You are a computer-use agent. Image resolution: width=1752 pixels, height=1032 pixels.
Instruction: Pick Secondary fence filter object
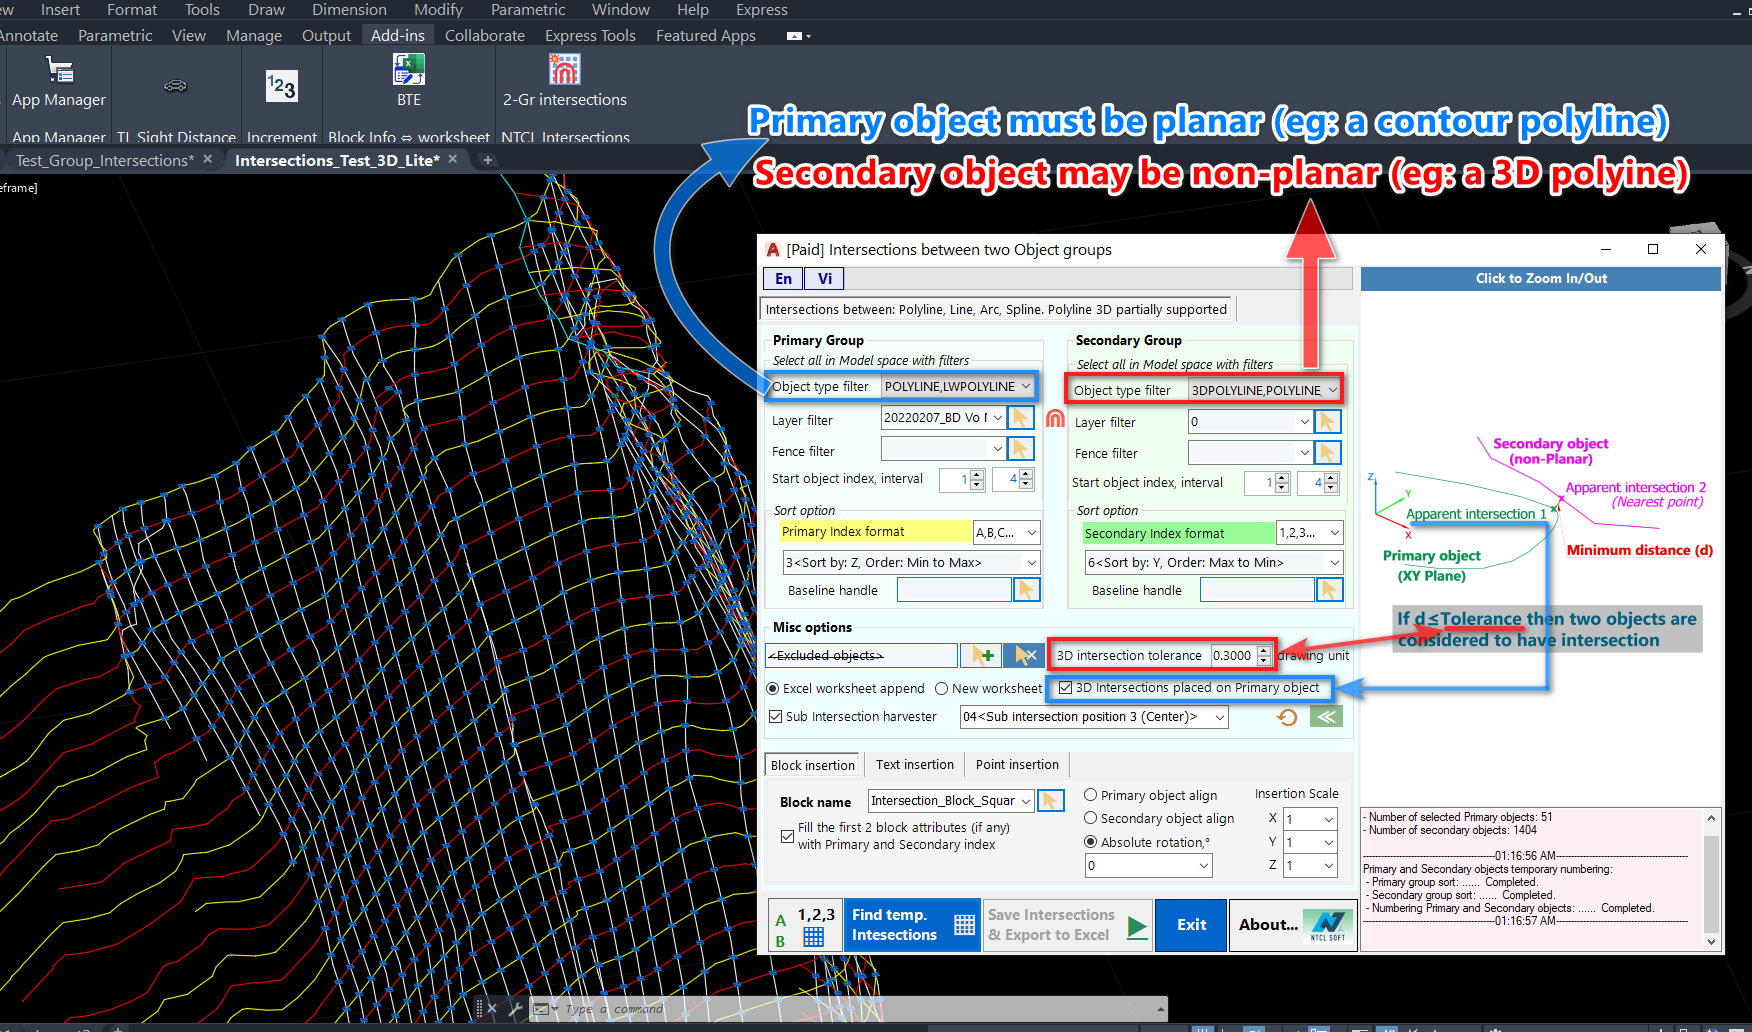1327,453
